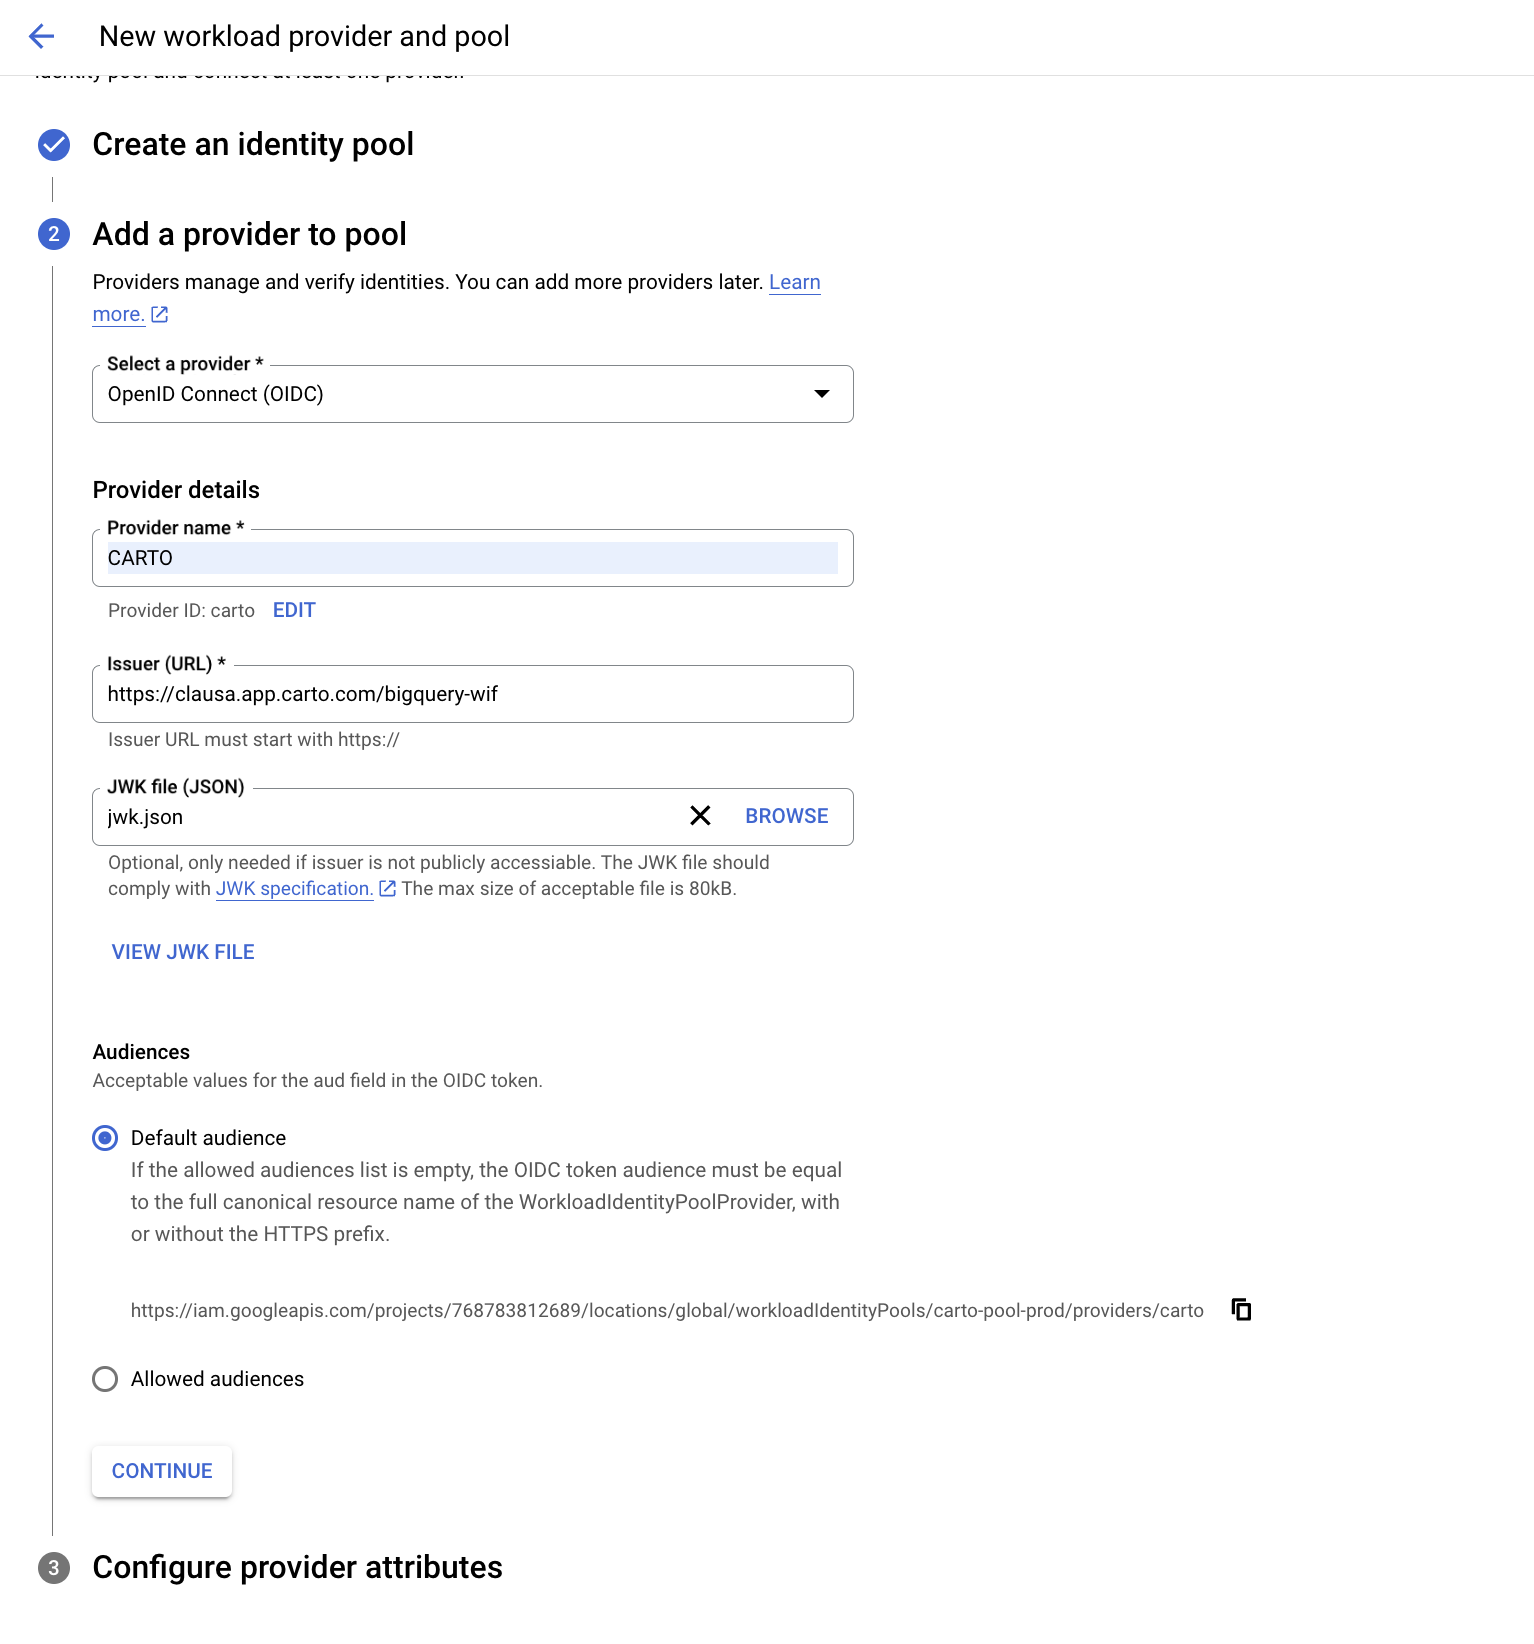Image resolution: width=1534 pixels, height=1644 pixels.
Task: Click into the Provider name field
Action: (472, 558)
